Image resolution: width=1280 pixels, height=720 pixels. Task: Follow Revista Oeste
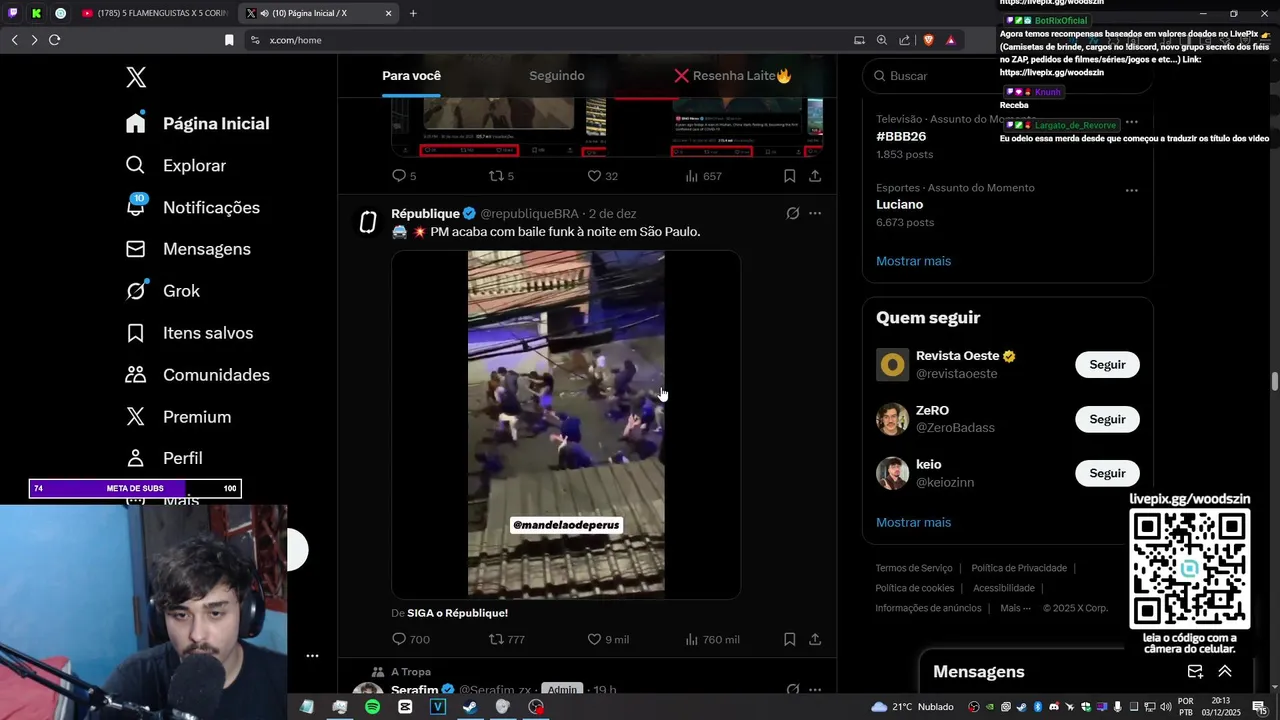click(x=1107, y=365)
